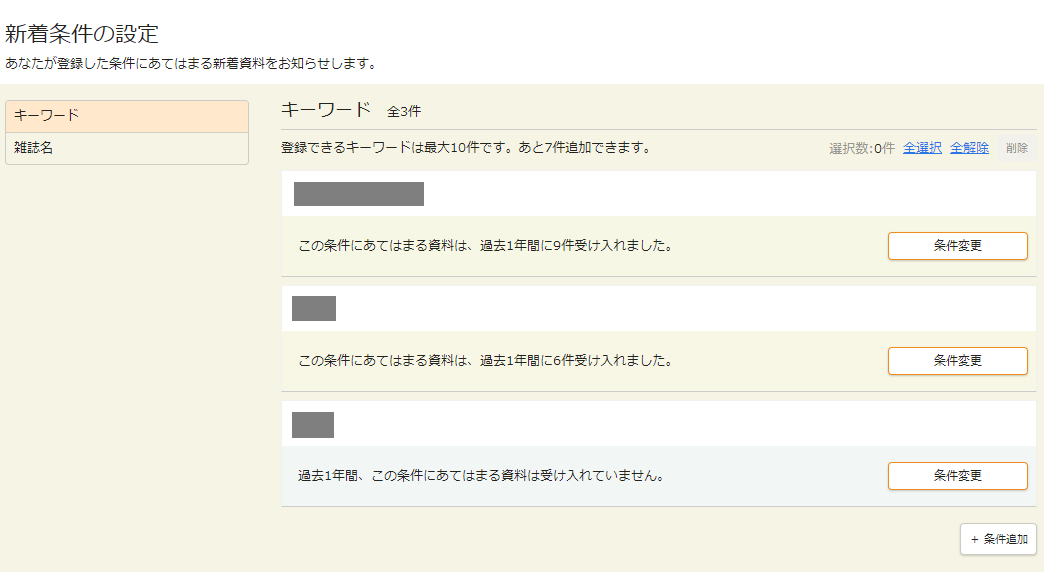
Task: Select the third keyword's redacted gray label
Action: (313, 425)
